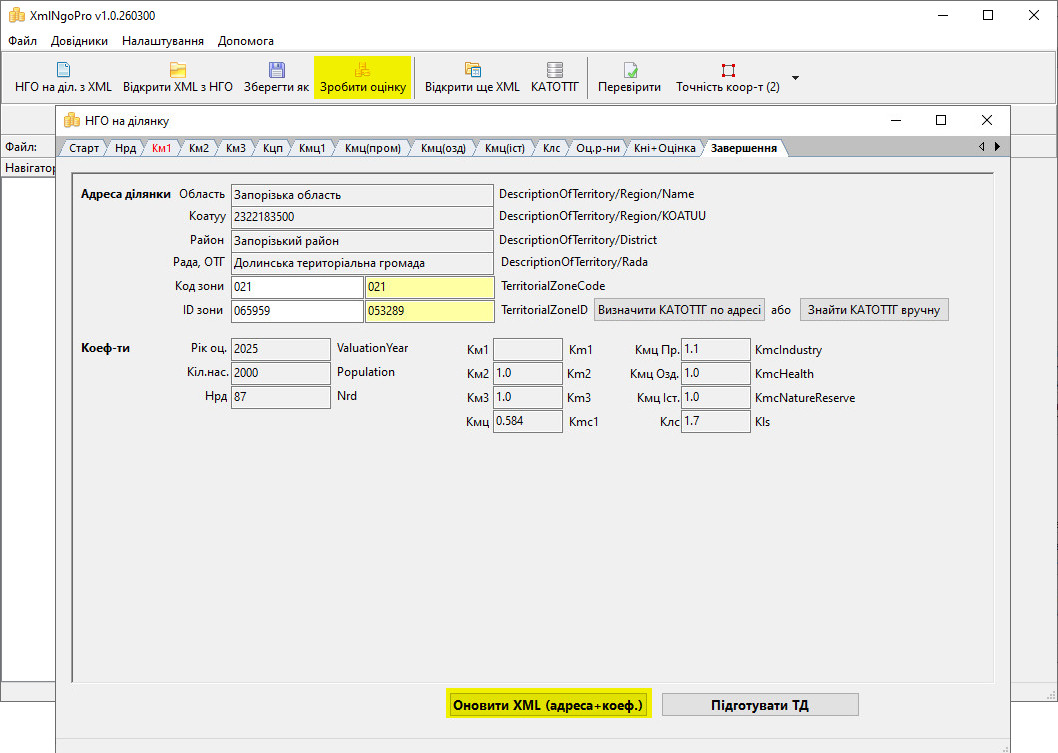Click 'Відкрити ще XML' toolbar icon
1058x753 pixels.
click(472, 70)
